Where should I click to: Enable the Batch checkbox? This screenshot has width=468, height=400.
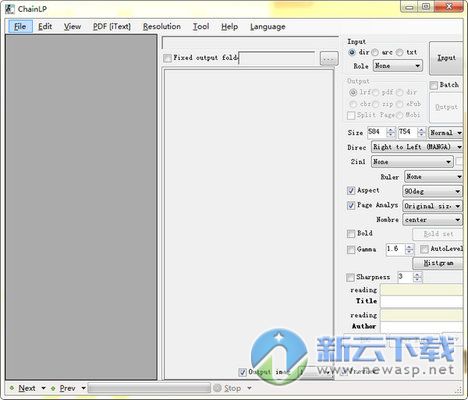click(x=433, y=85)
